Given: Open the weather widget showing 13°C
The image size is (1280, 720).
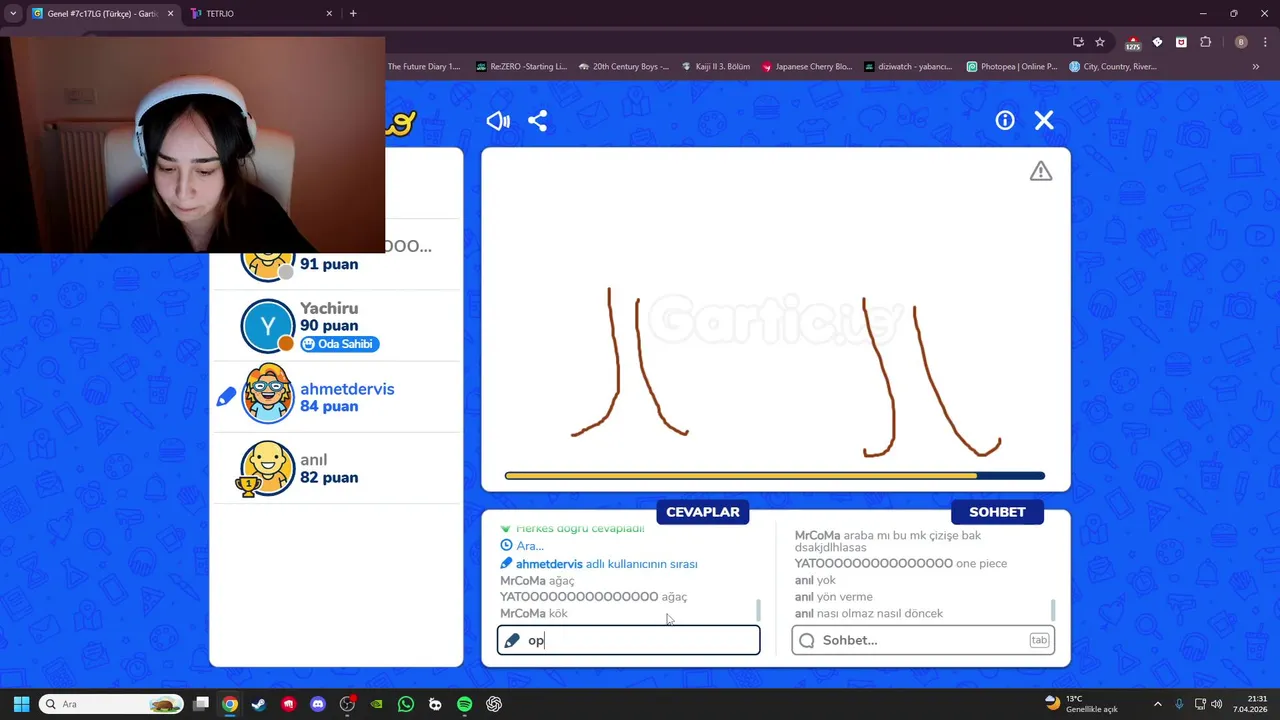Looking at the screenshot, I should pyautogui.click(x=1081, y=704).
